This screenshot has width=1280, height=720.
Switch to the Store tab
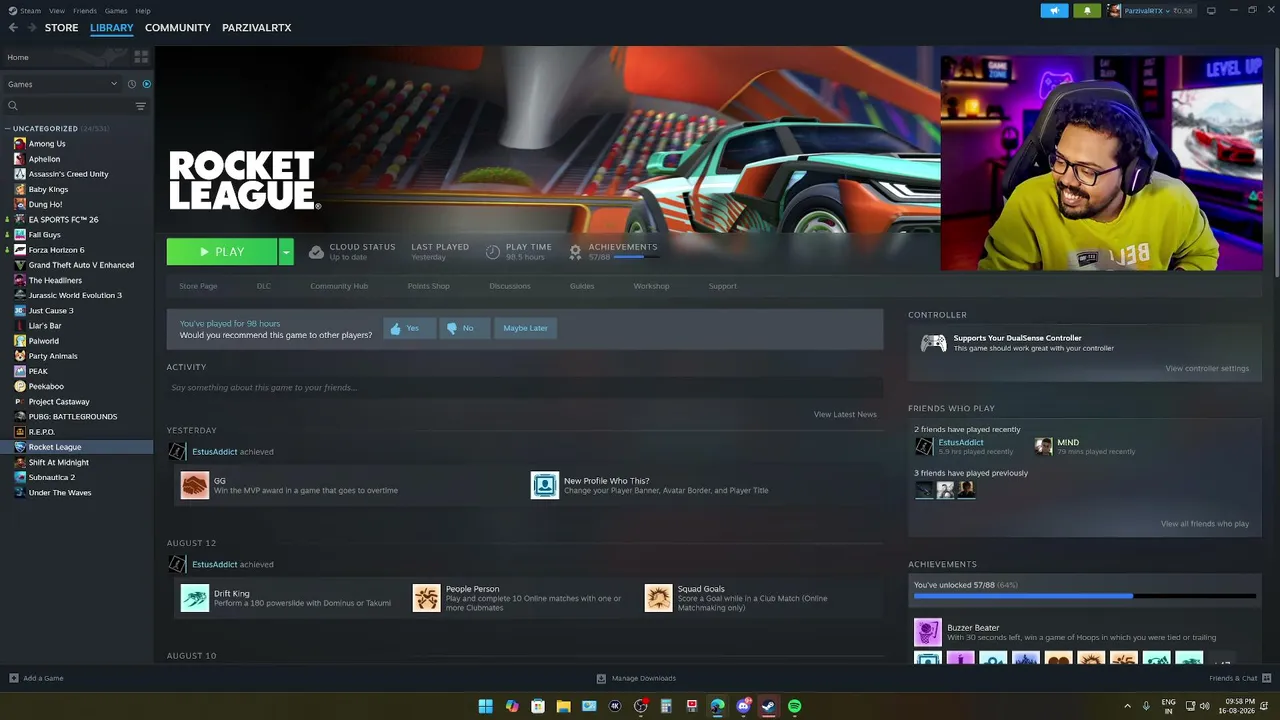[x=61, y=28]
